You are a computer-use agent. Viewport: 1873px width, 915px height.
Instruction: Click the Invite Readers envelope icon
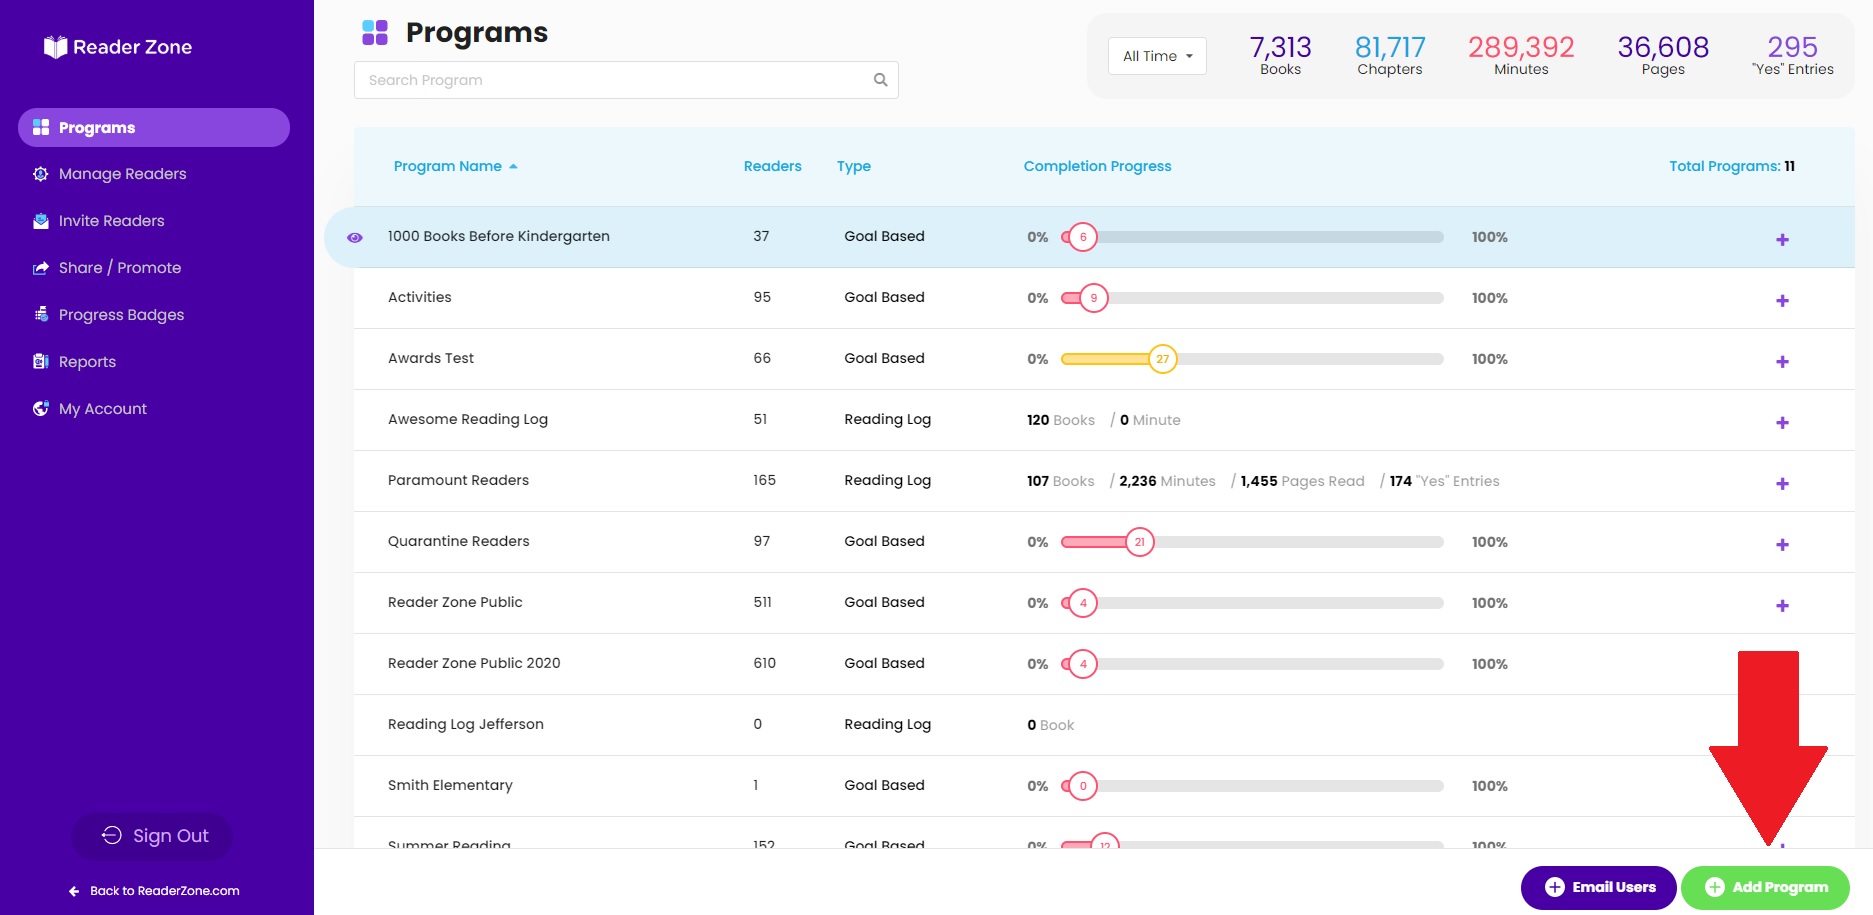click(41, 221)
